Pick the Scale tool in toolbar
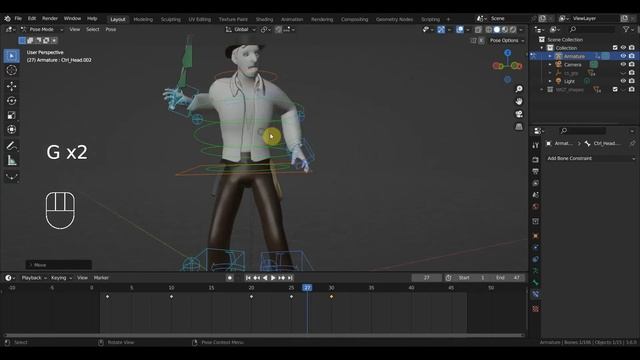The image size is (640, 360). 11,116
